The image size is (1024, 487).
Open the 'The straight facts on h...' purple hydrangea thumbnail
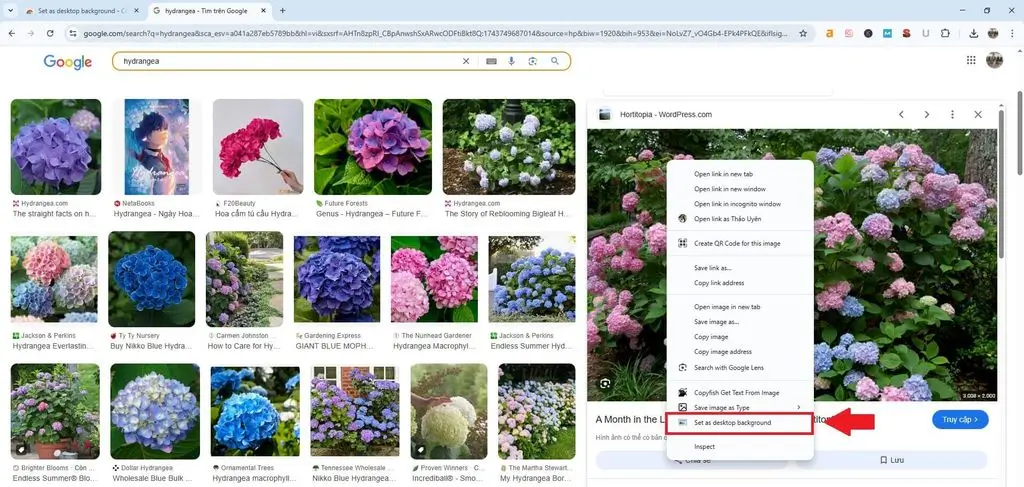[56, 146]
